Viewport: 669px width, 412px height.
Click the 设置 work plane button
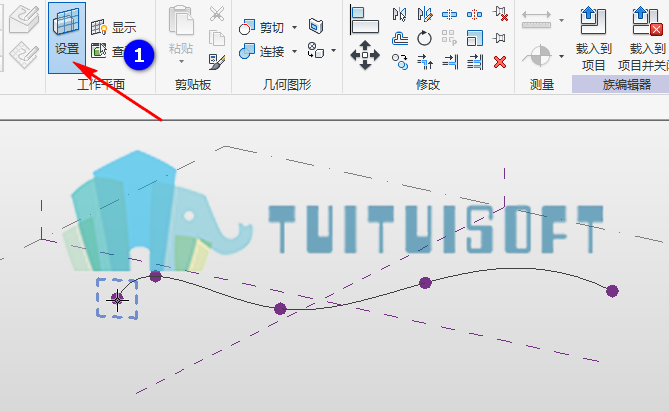click(67, 38)
